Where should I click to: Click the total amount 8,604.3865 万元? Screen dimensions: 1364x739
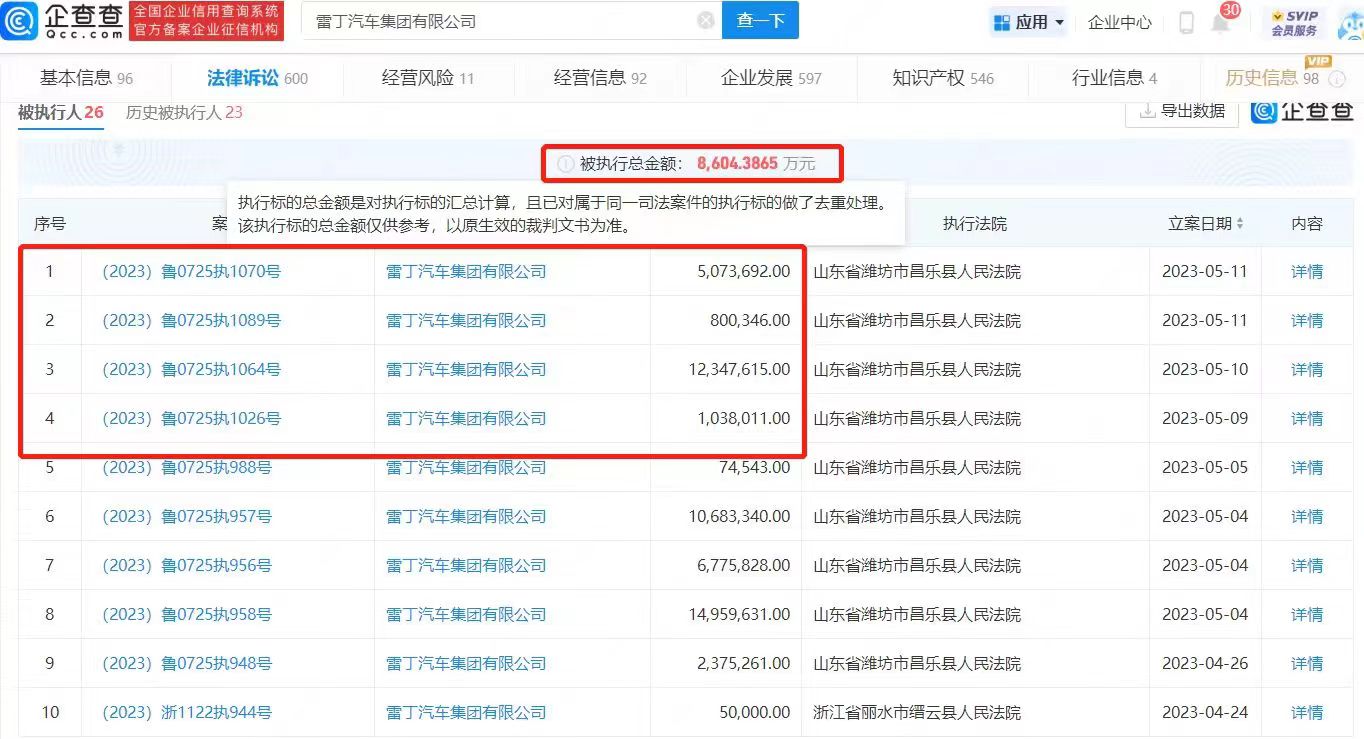click(x=756, y=163)
